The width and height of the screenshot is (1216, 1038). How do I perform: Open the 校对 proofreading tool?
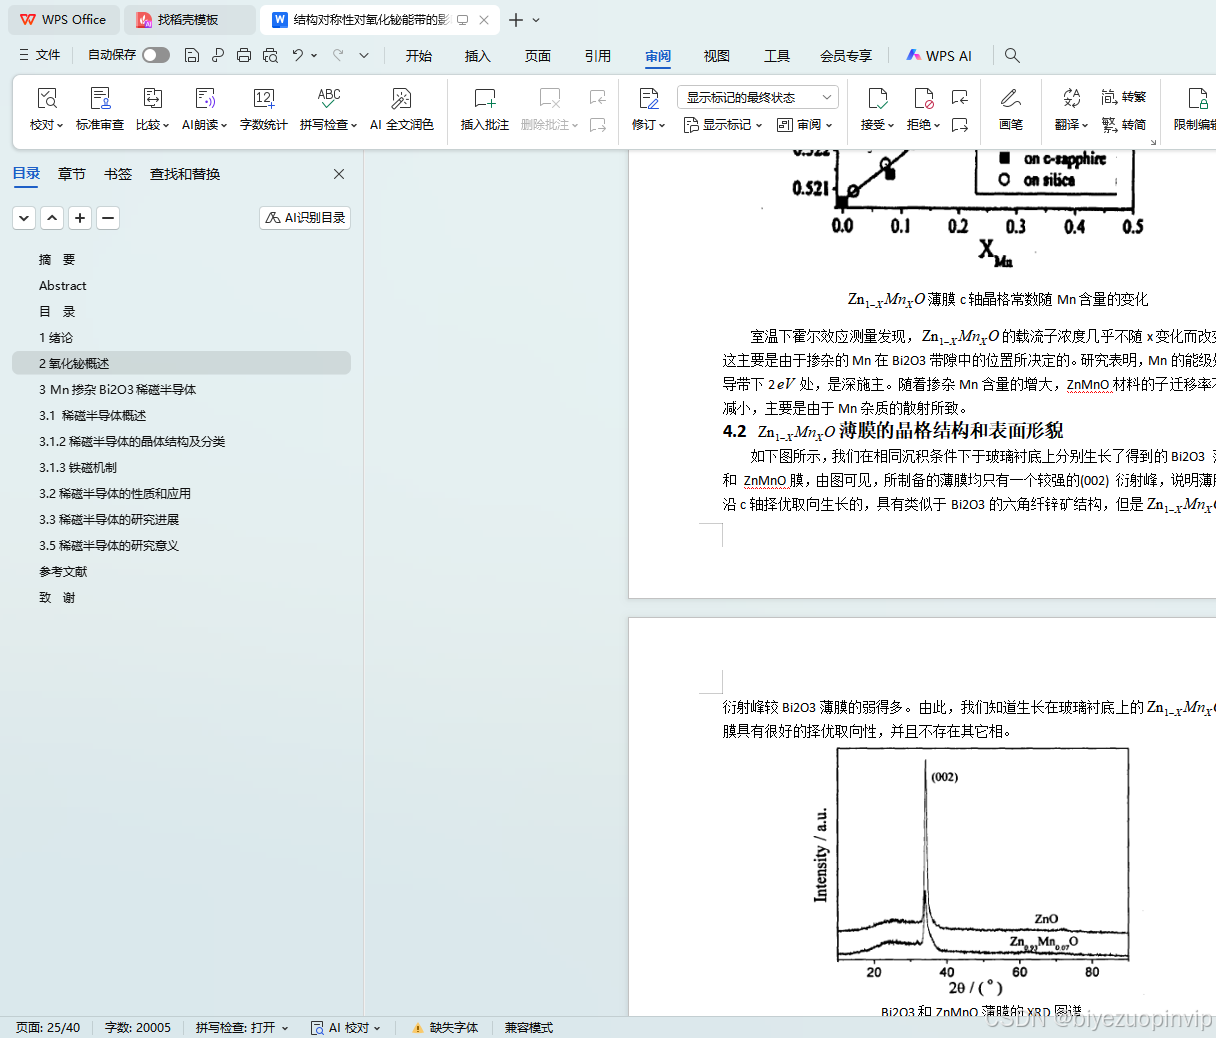point(46,109)
